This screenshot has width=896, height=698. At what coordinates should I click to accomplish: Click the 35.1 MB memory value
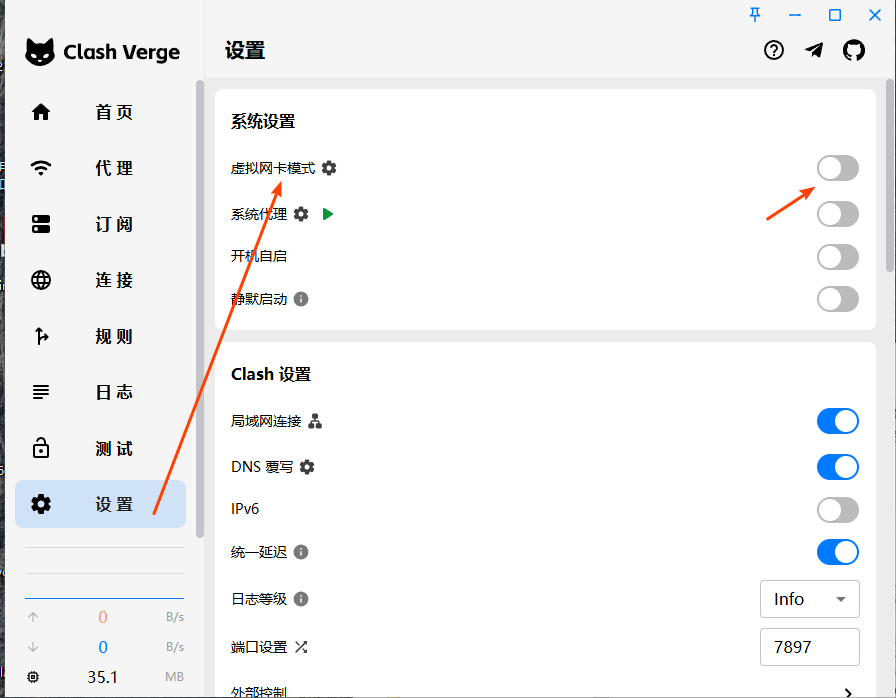tap(102, 677)
